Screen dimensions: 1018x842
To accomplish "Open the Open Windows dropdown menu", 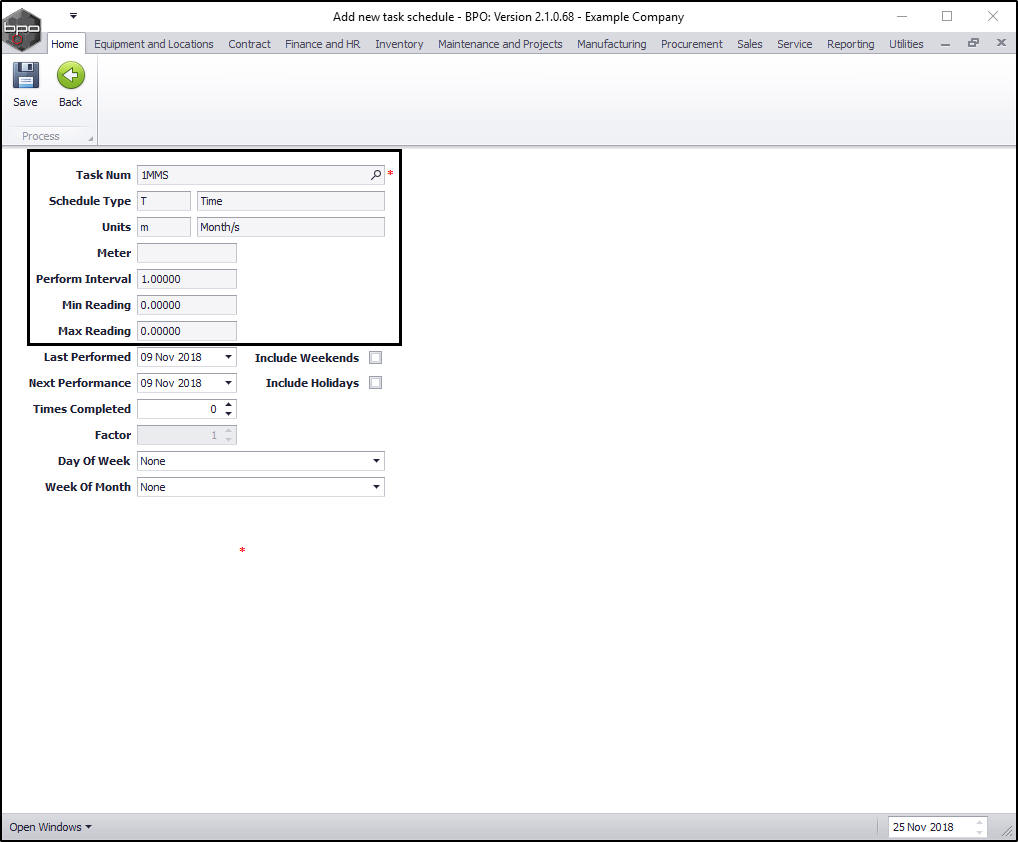I will pos(50,827).
